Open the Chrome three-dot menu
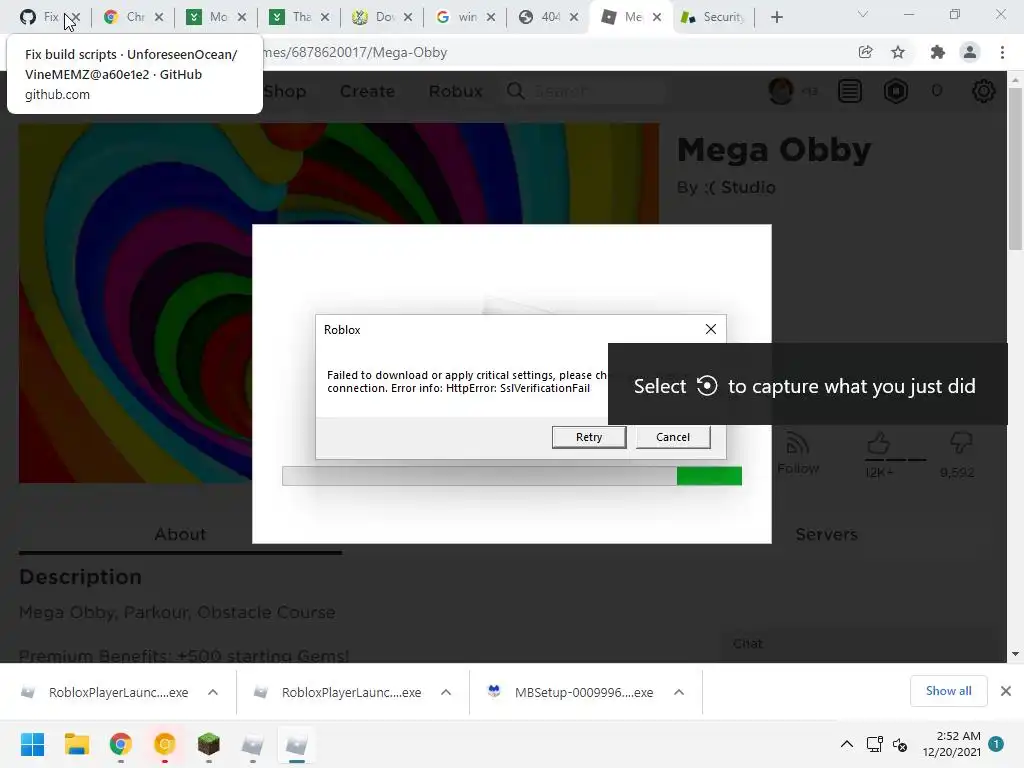The width and height of the screenshot is (1024, 768). [x=1002, y=52]
